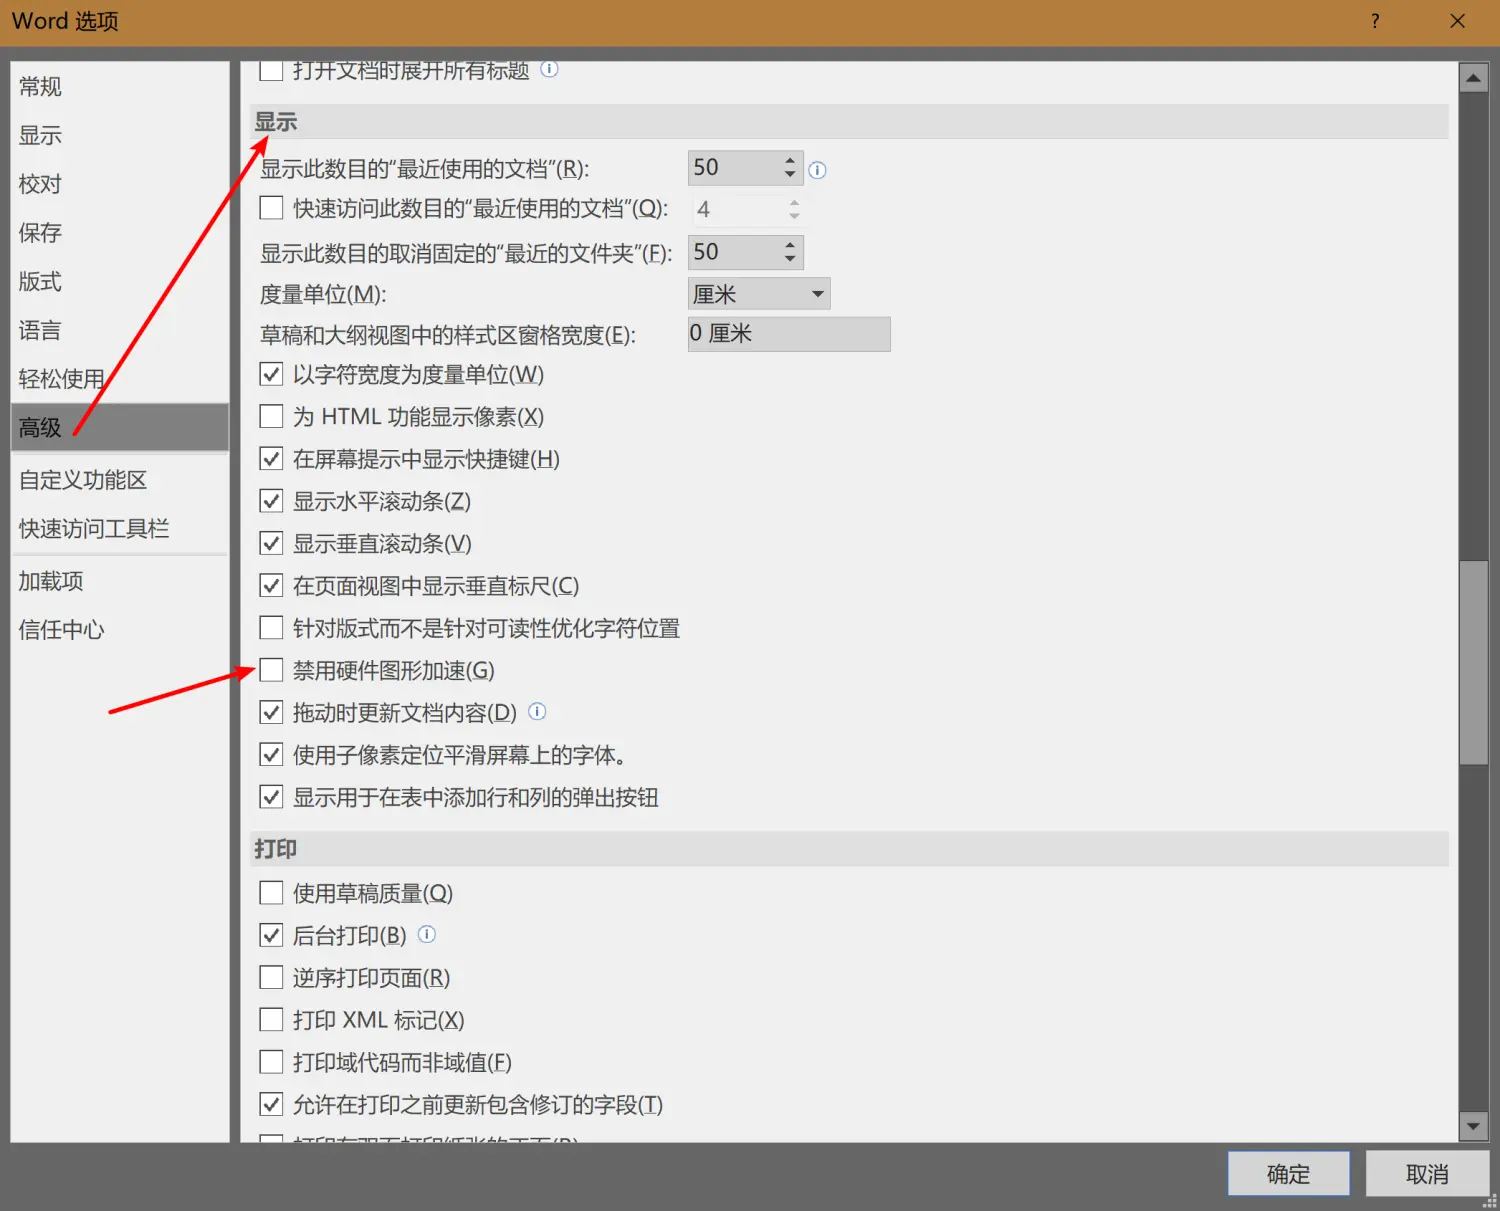
Task: Enable 打印 XML 标记 checkbox
Action: [x=271, y=1020]
